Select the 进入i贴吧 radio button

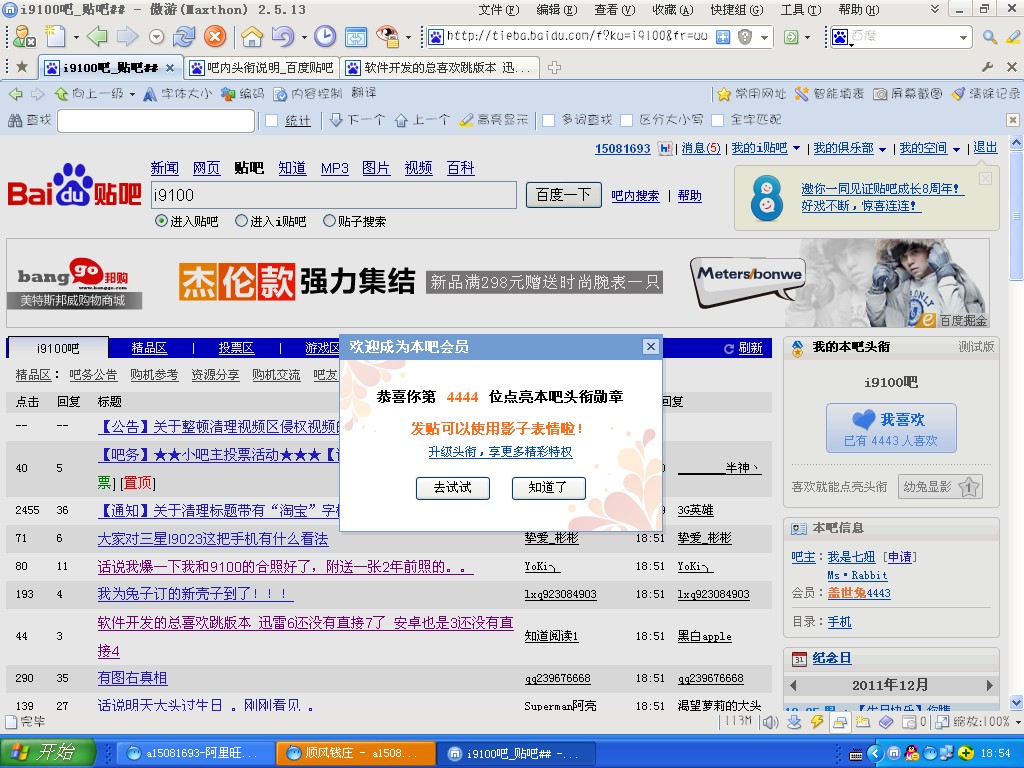pos(242,221)
